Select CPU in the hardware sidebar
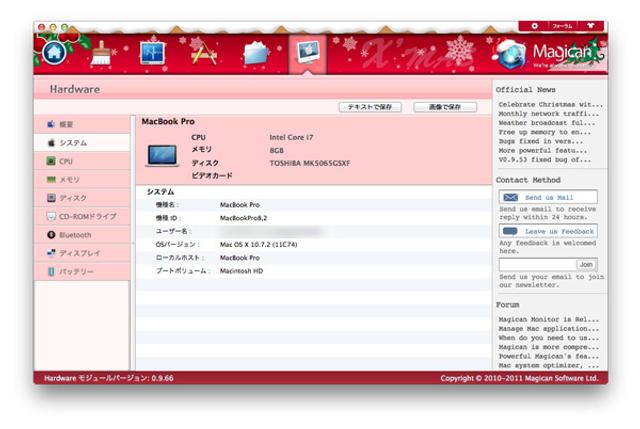 pos(82,161)
